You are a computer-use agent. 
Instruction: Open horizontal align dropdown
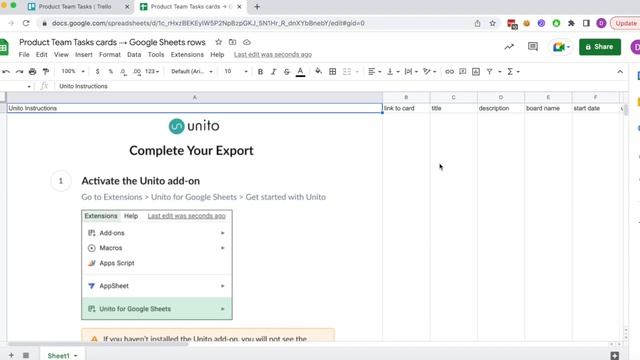click(374, 71)
